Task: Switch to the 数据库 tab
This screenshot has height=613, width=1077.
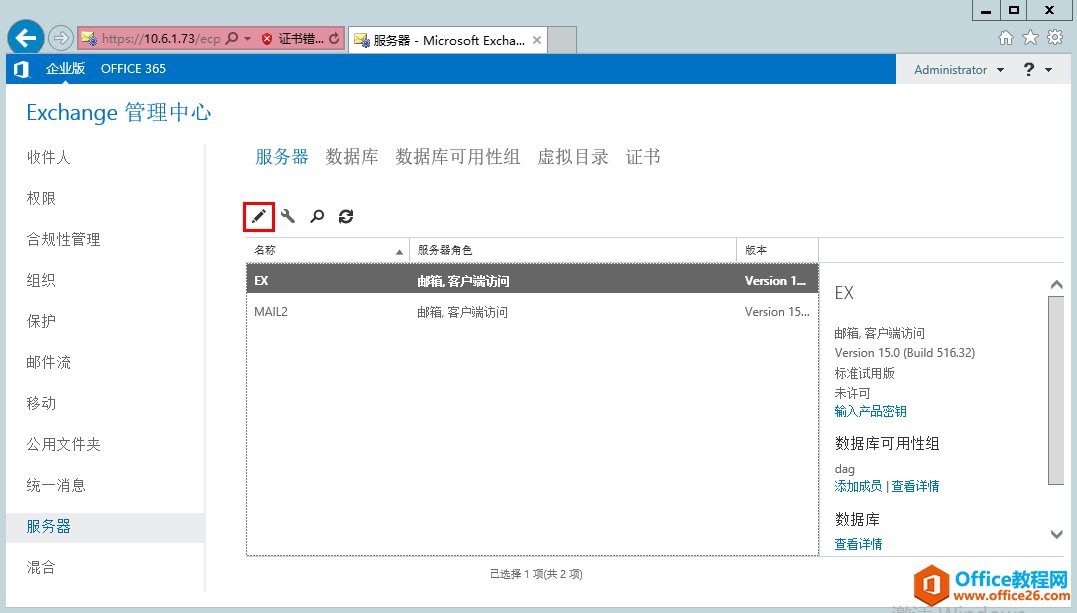Action: [x=352, y=156]
